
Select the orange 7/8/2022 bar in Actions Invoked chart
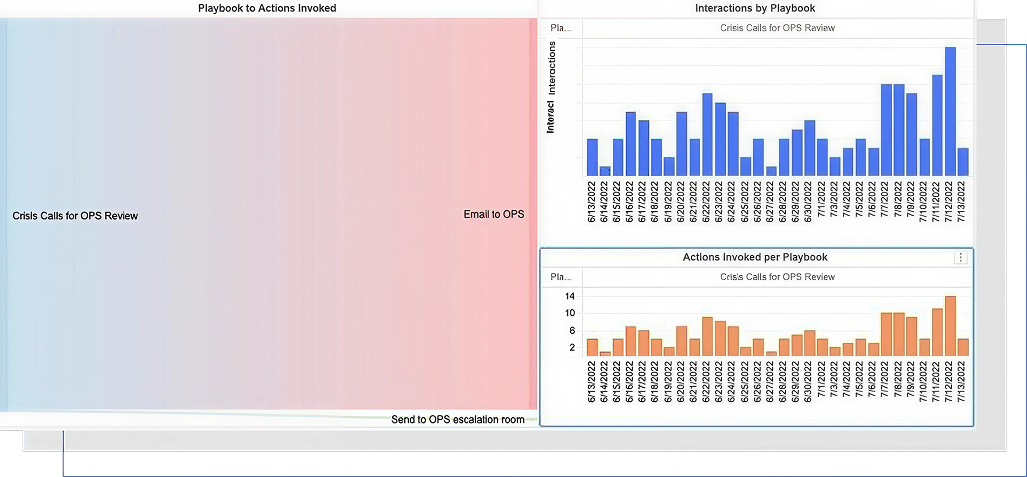[x=899, y=334]
